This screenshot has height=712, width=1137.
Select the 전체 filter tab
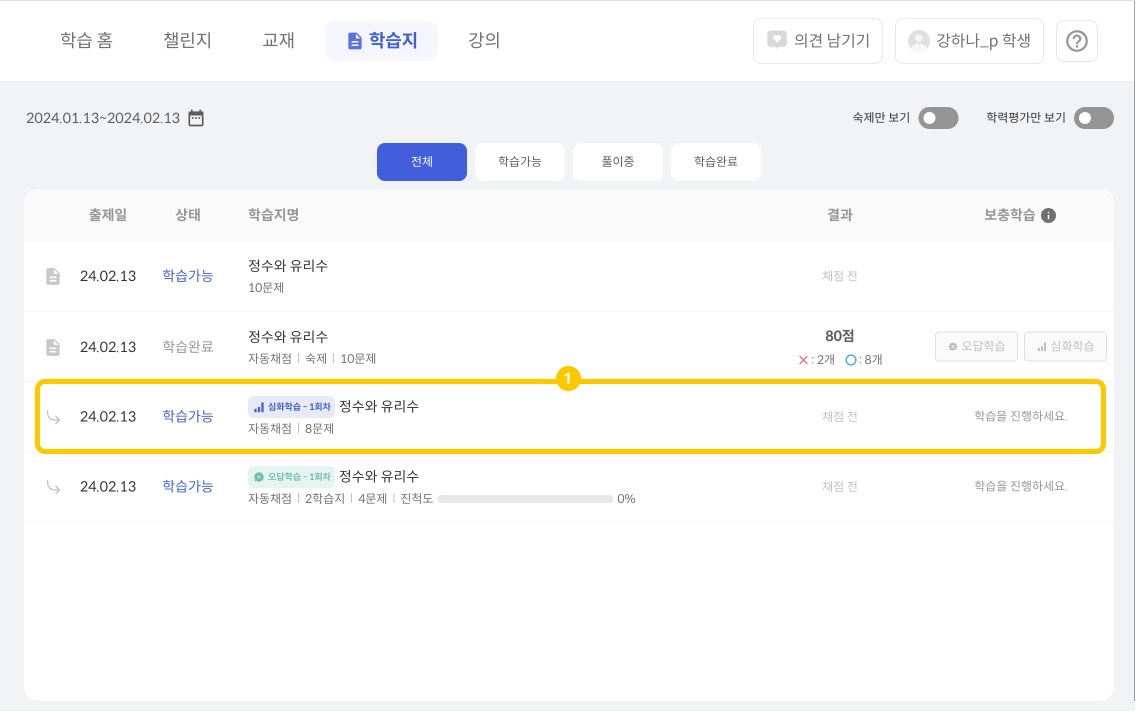pos(421,162)
